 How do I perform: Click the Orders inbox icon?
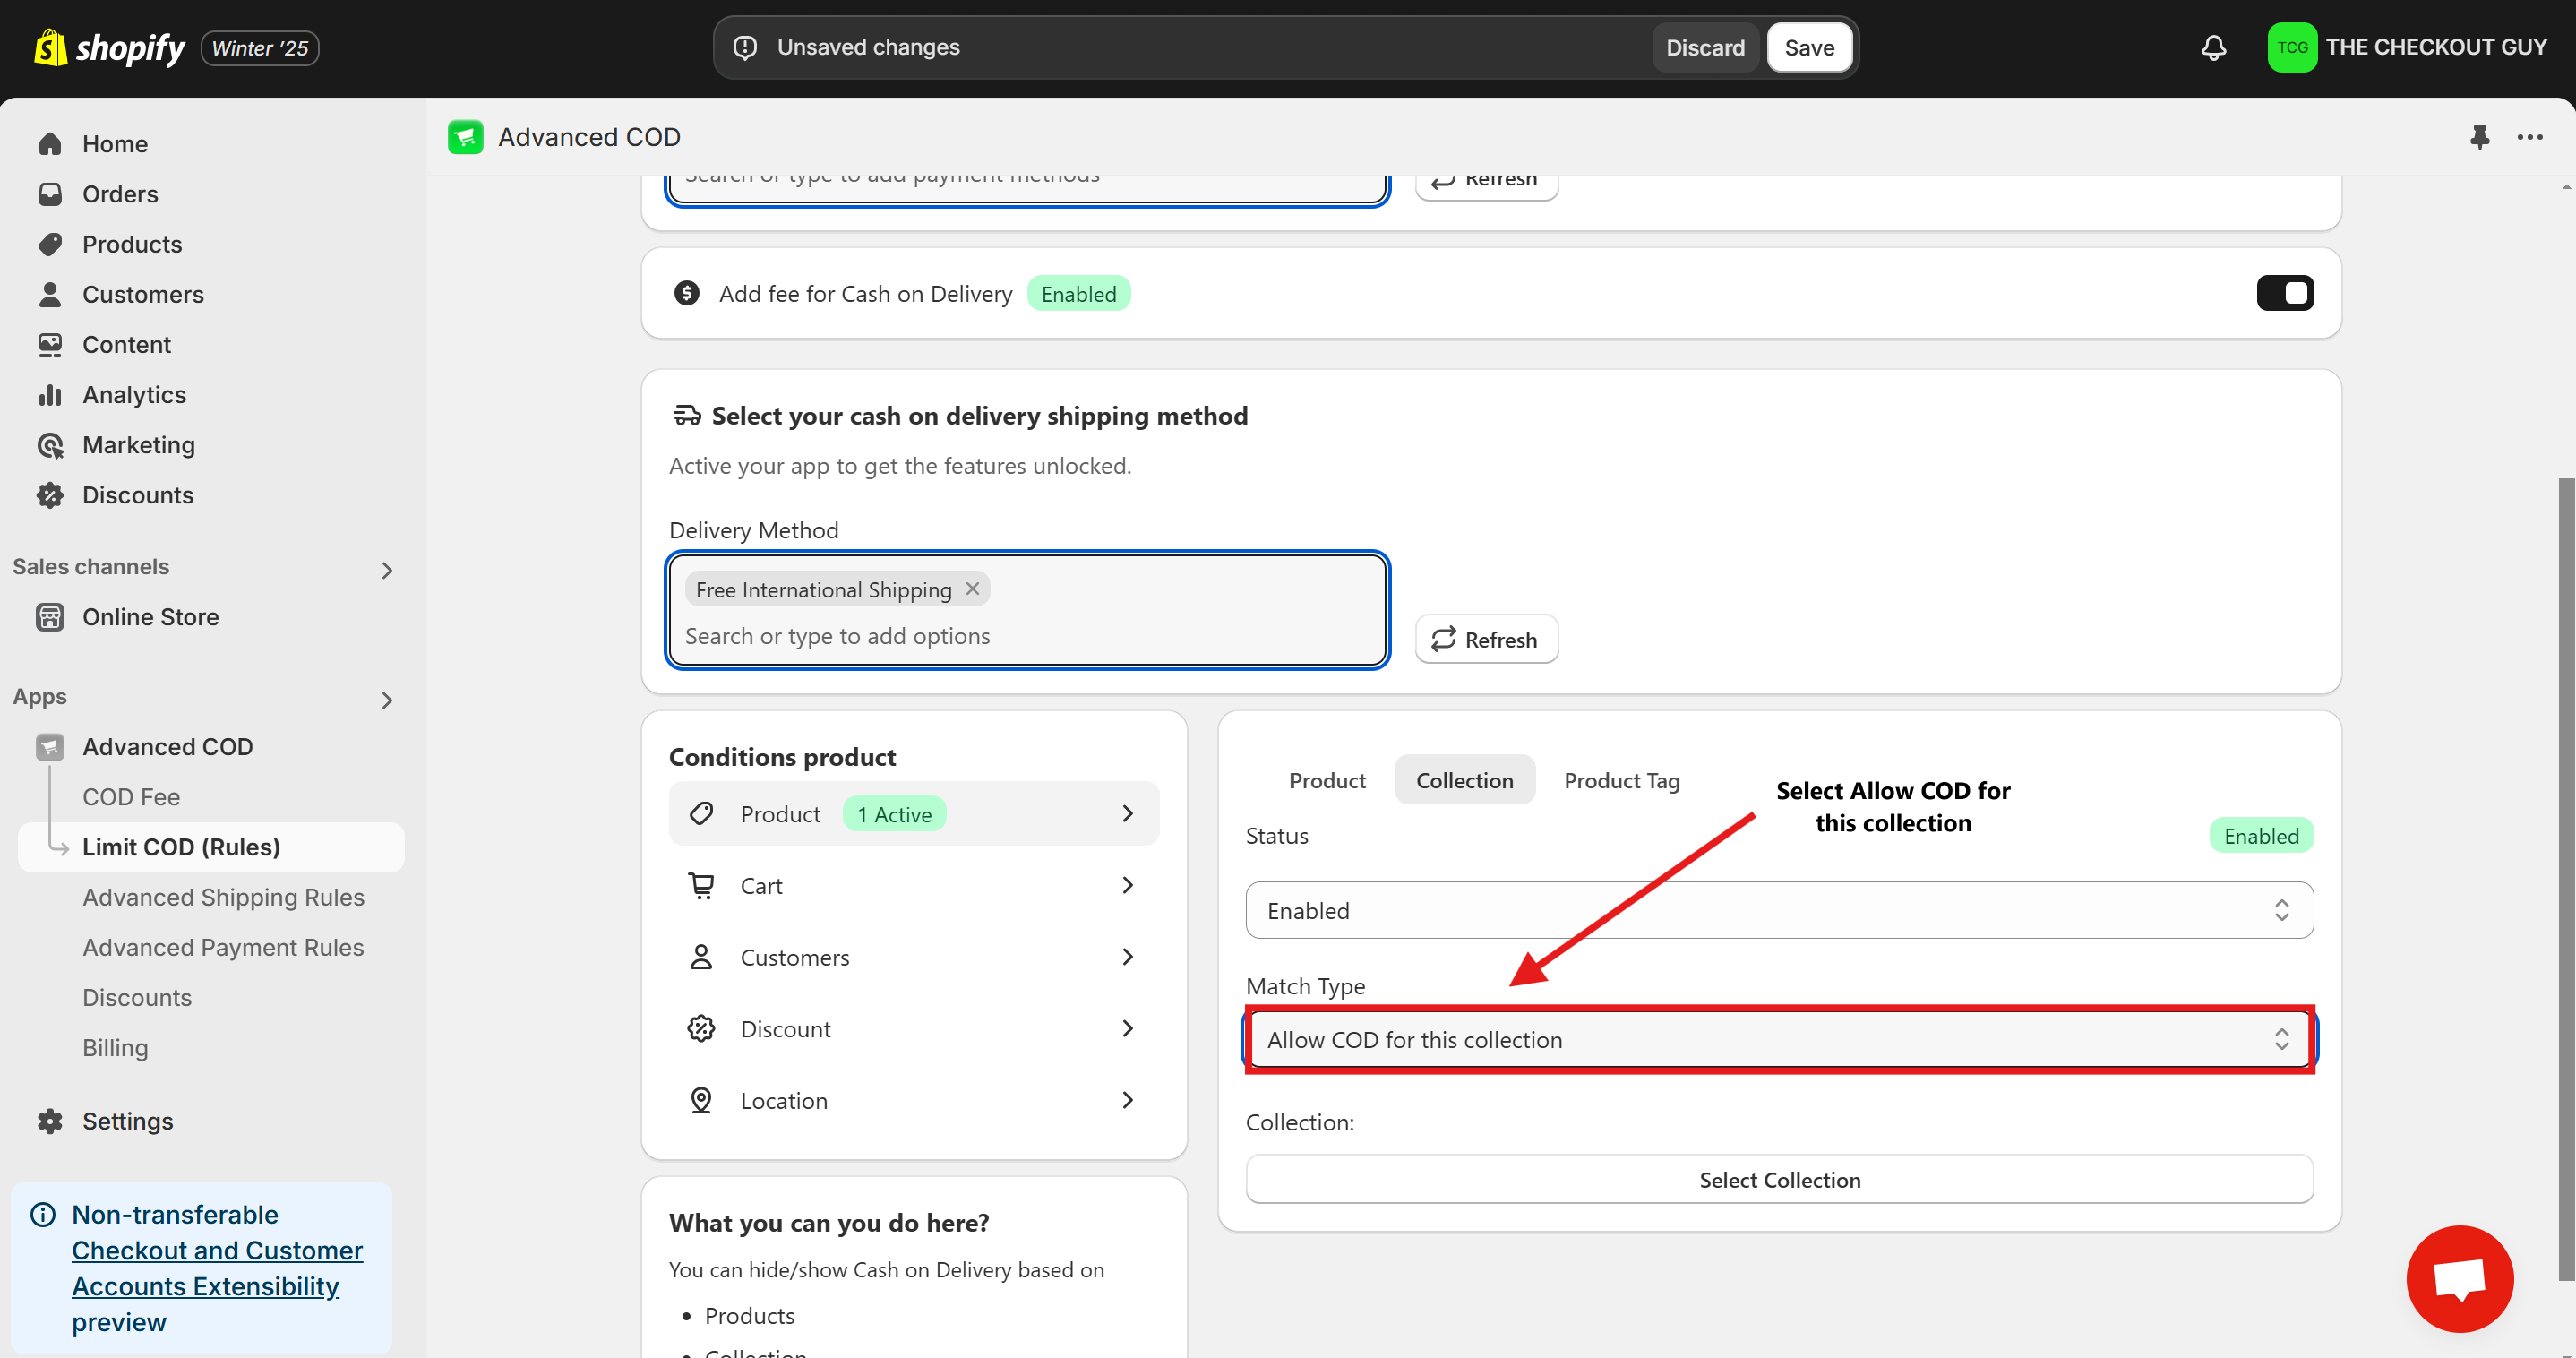[50, 194]
